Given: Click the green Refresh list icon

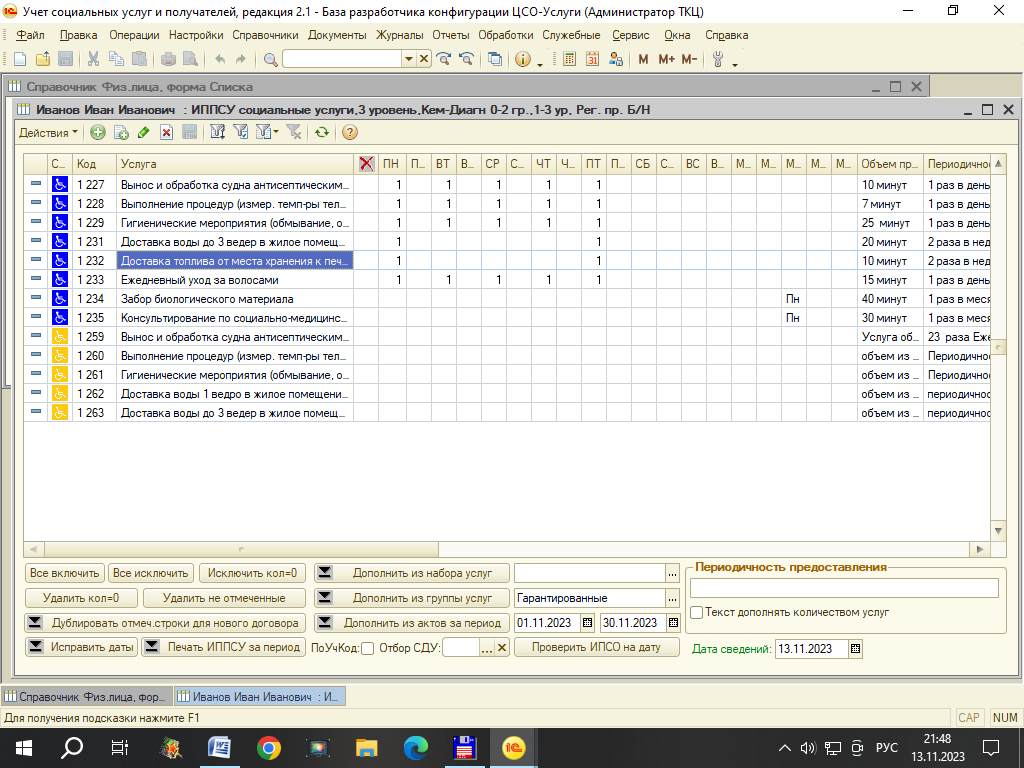Looking at the screenshot, I should pyautogui.click(x=321, y=132).
